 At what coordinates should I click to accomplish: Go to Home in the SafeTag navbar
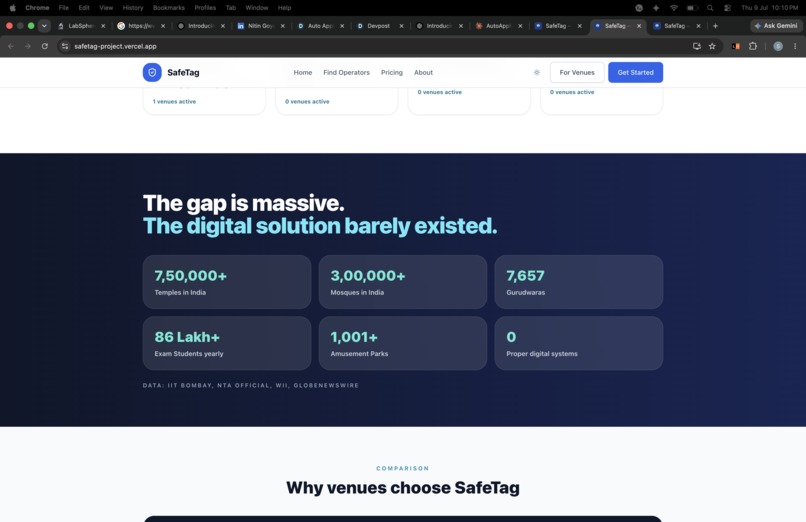point(303,72)
